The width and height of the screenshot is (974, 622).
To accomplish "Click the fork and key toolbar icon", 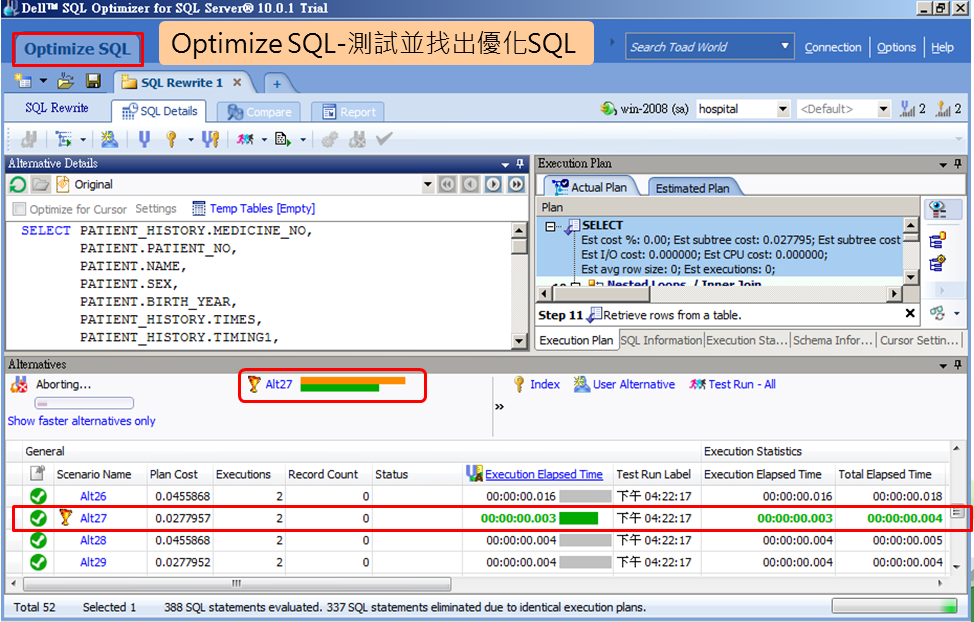I will (x=211, y=139).
